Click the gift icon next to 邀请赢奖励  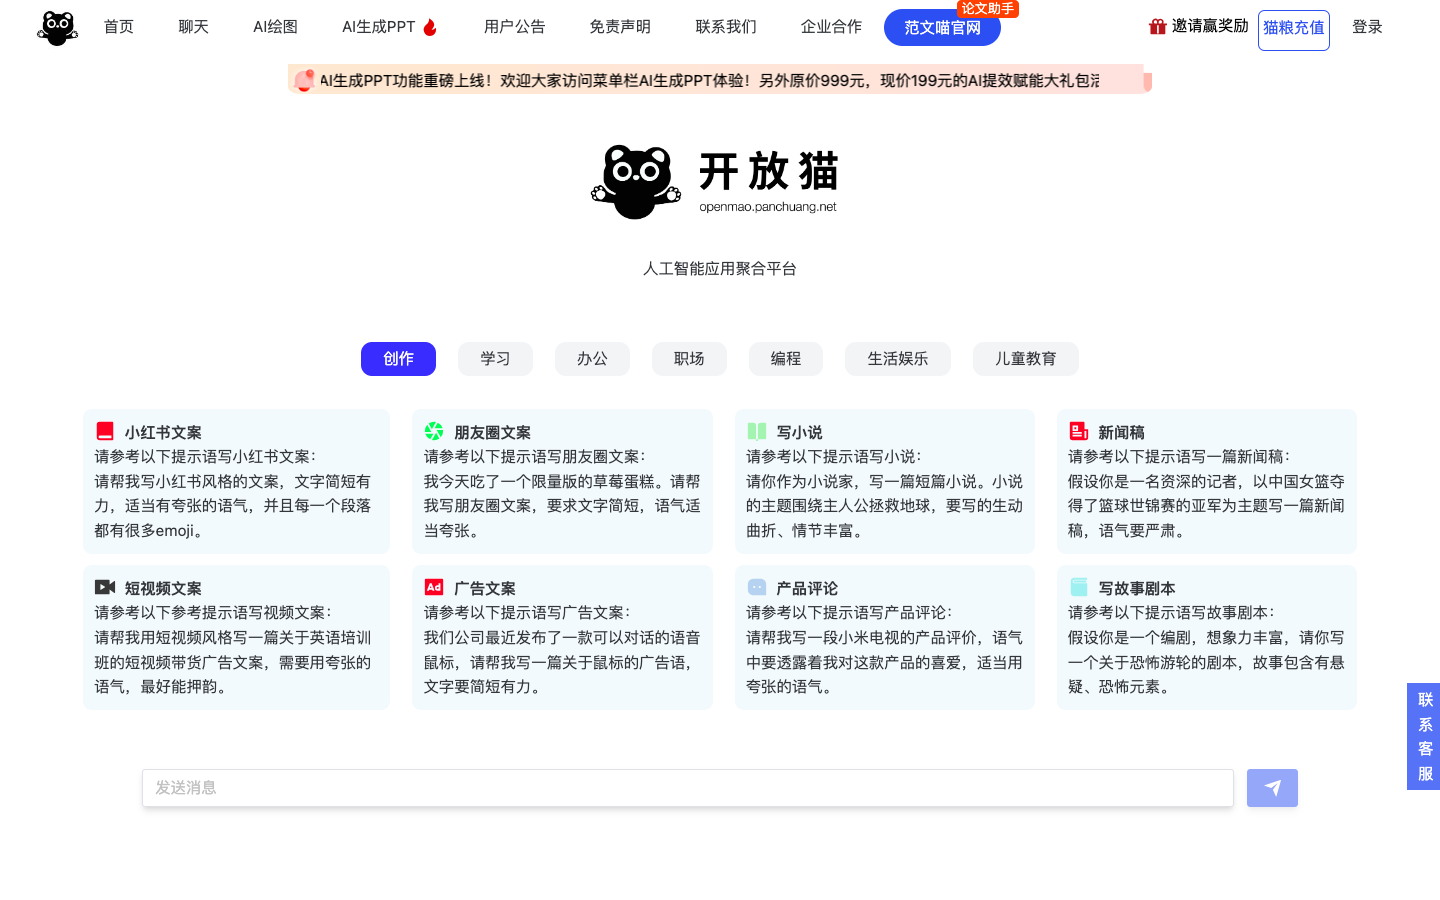tap(1158, 27)
